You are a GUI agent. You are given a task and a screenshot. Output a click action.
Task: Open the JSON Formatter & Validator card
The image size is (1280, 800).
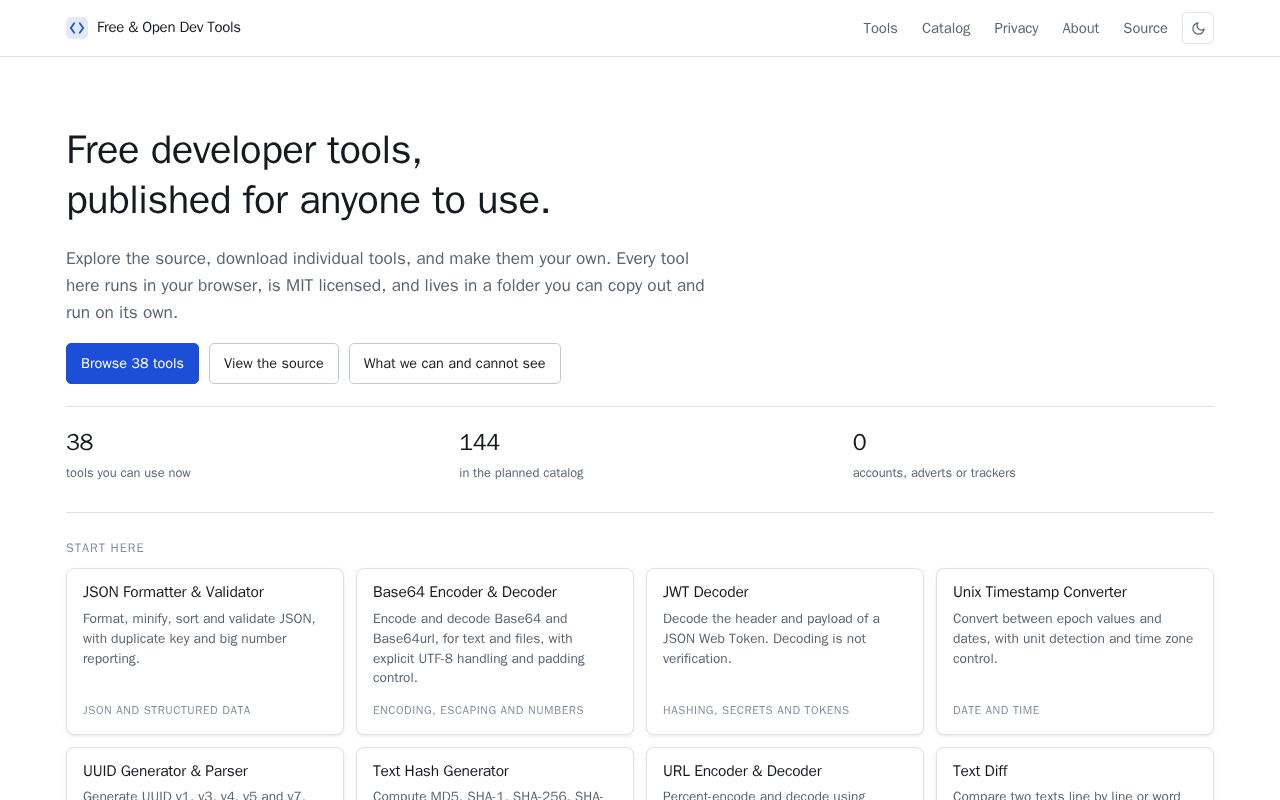[x=205, y=651]
